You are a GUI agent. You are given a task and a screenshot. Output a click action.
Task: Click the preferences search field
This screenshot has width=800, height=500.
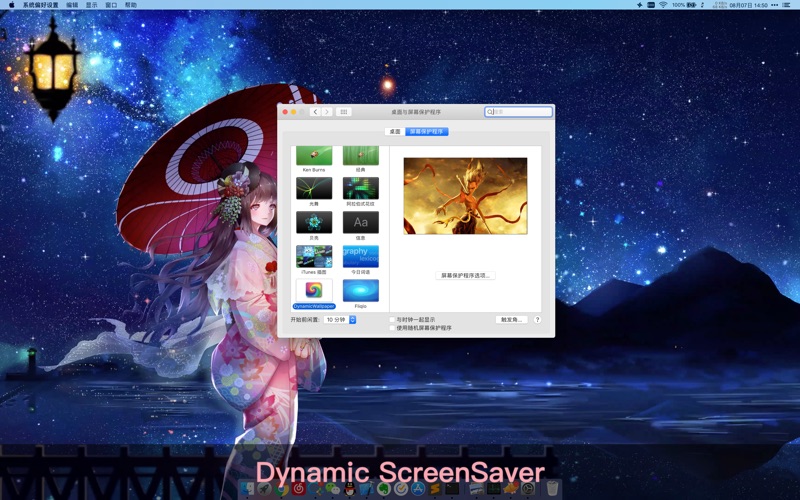click(518, 112)
